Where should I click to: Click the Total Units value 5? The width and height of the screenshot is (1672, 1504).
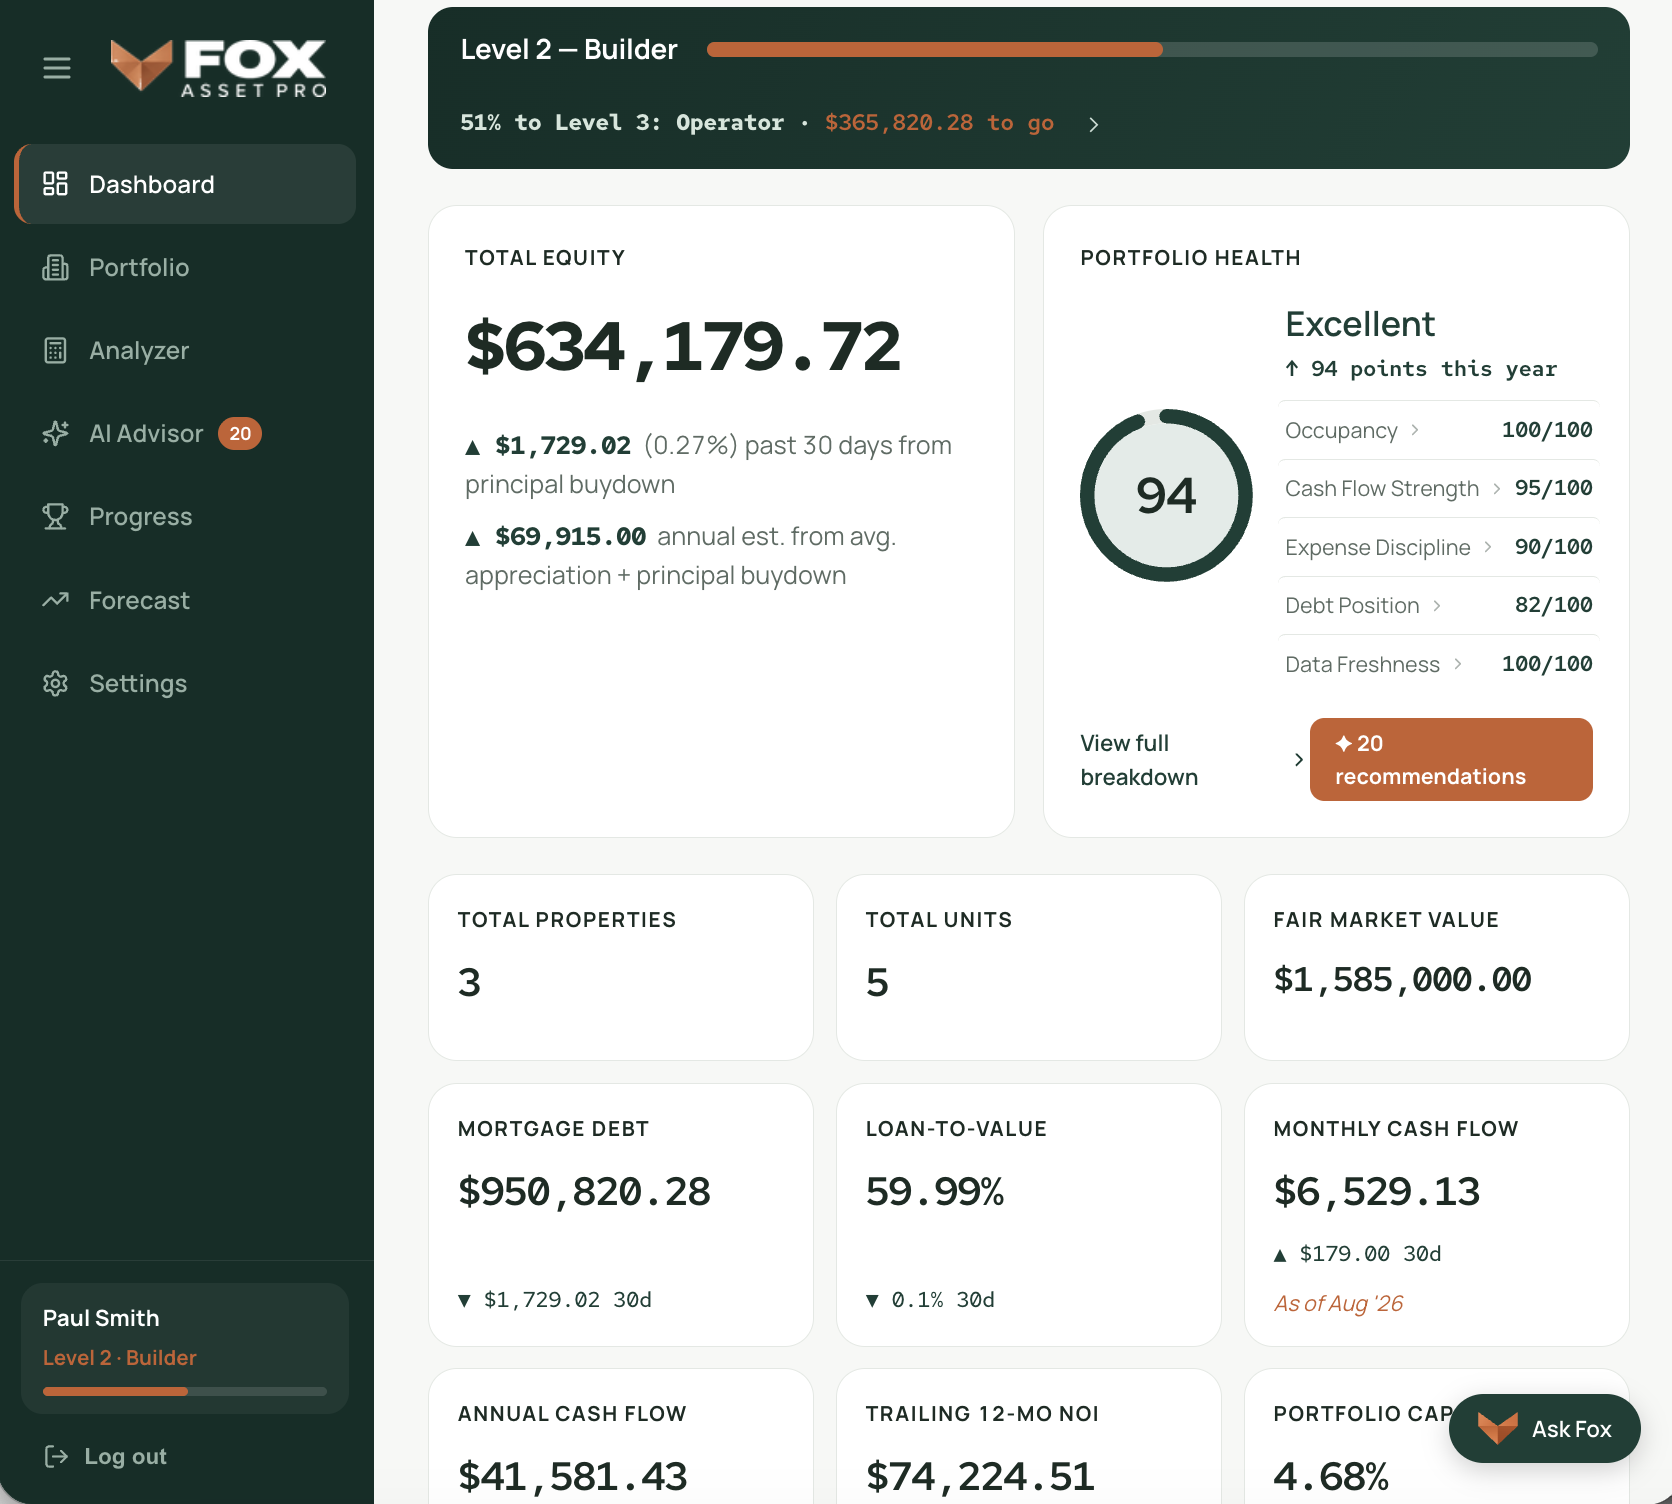pos(877,982)
